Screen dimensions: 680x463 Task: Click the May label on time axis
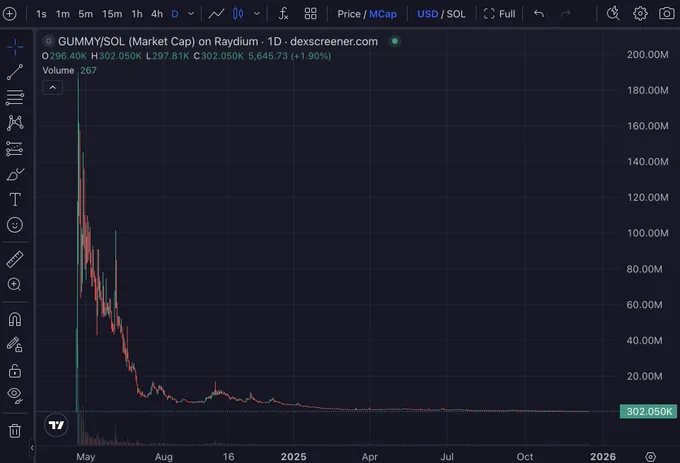click(x=85, y=456)
